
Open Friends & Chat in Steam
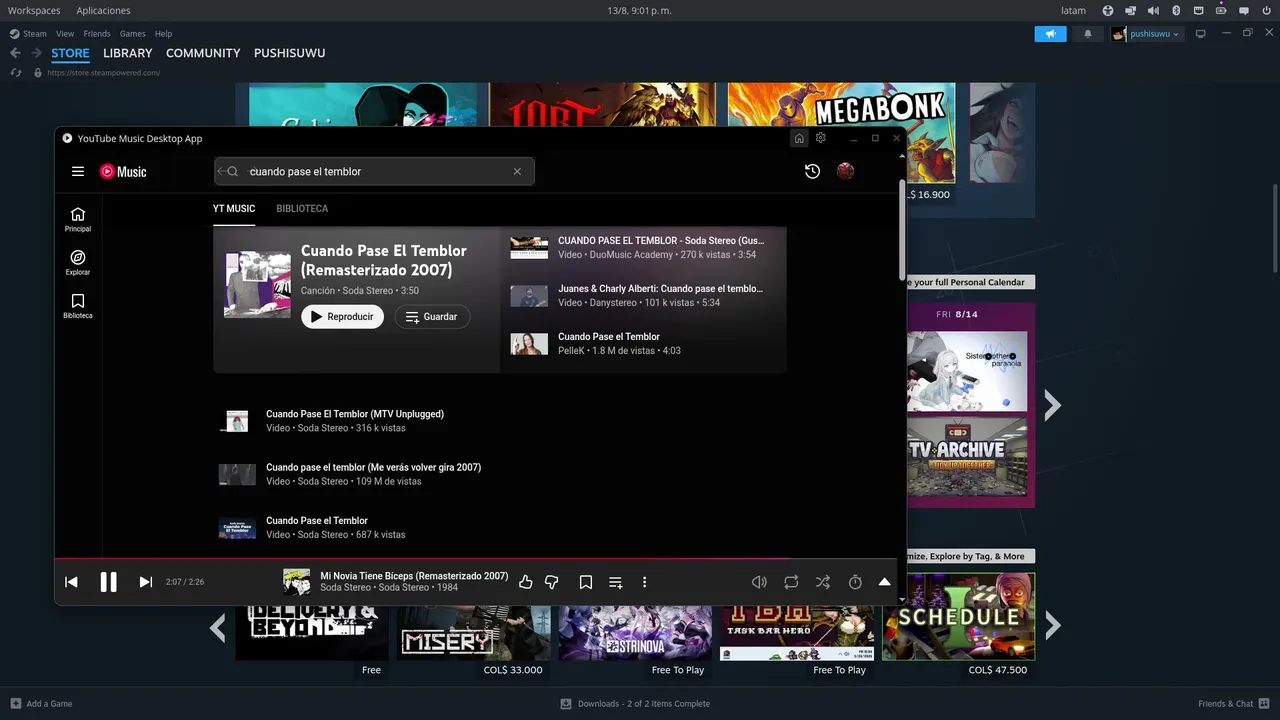point(1234,704)
